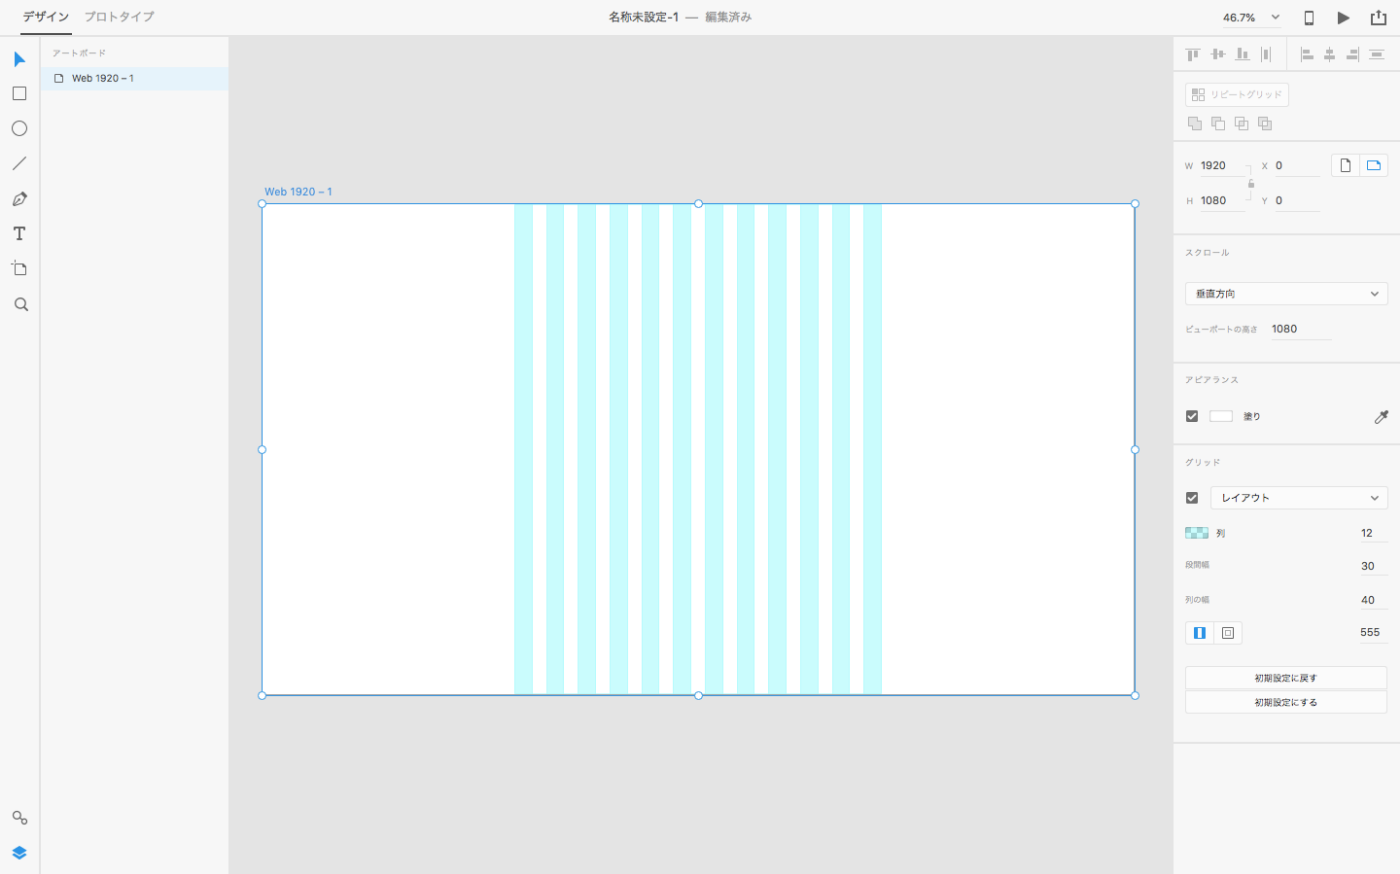Select the per-side margins mode button
Viewport: 1400px width, 874px height.
tap(1228, 632)
